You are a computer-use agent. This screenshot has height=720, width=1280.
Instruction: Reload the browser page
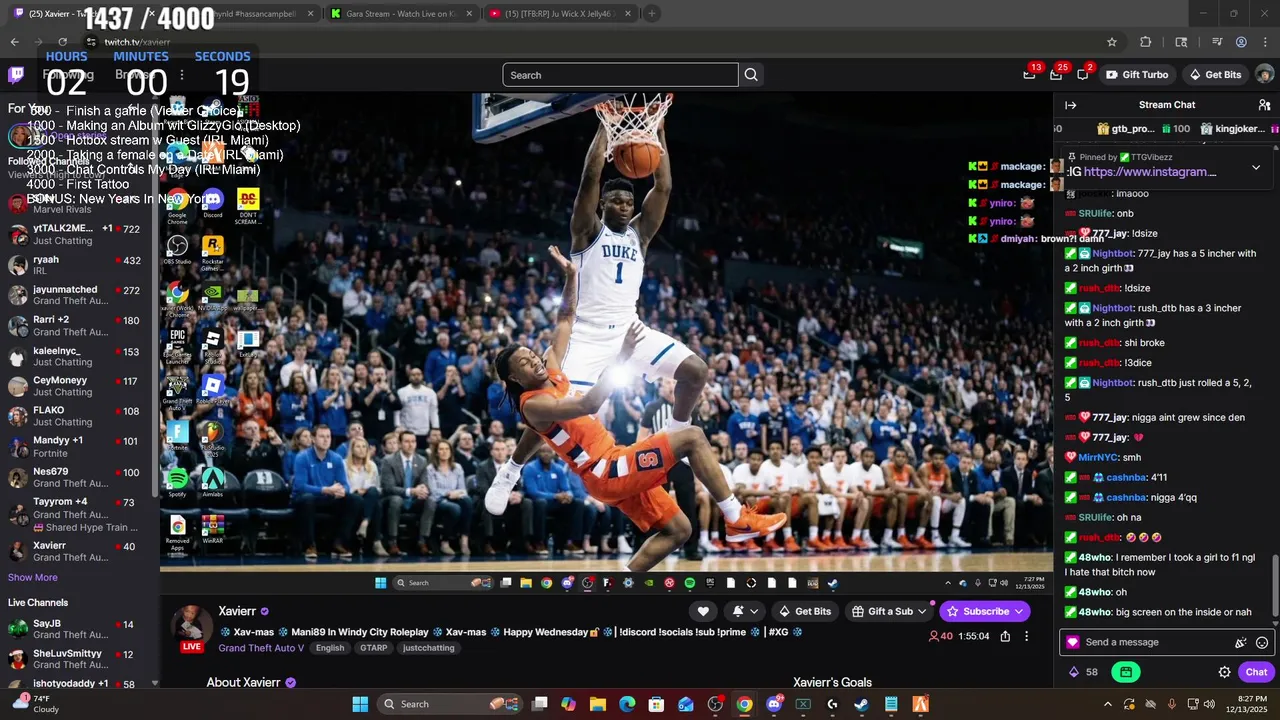pos(62,42)
